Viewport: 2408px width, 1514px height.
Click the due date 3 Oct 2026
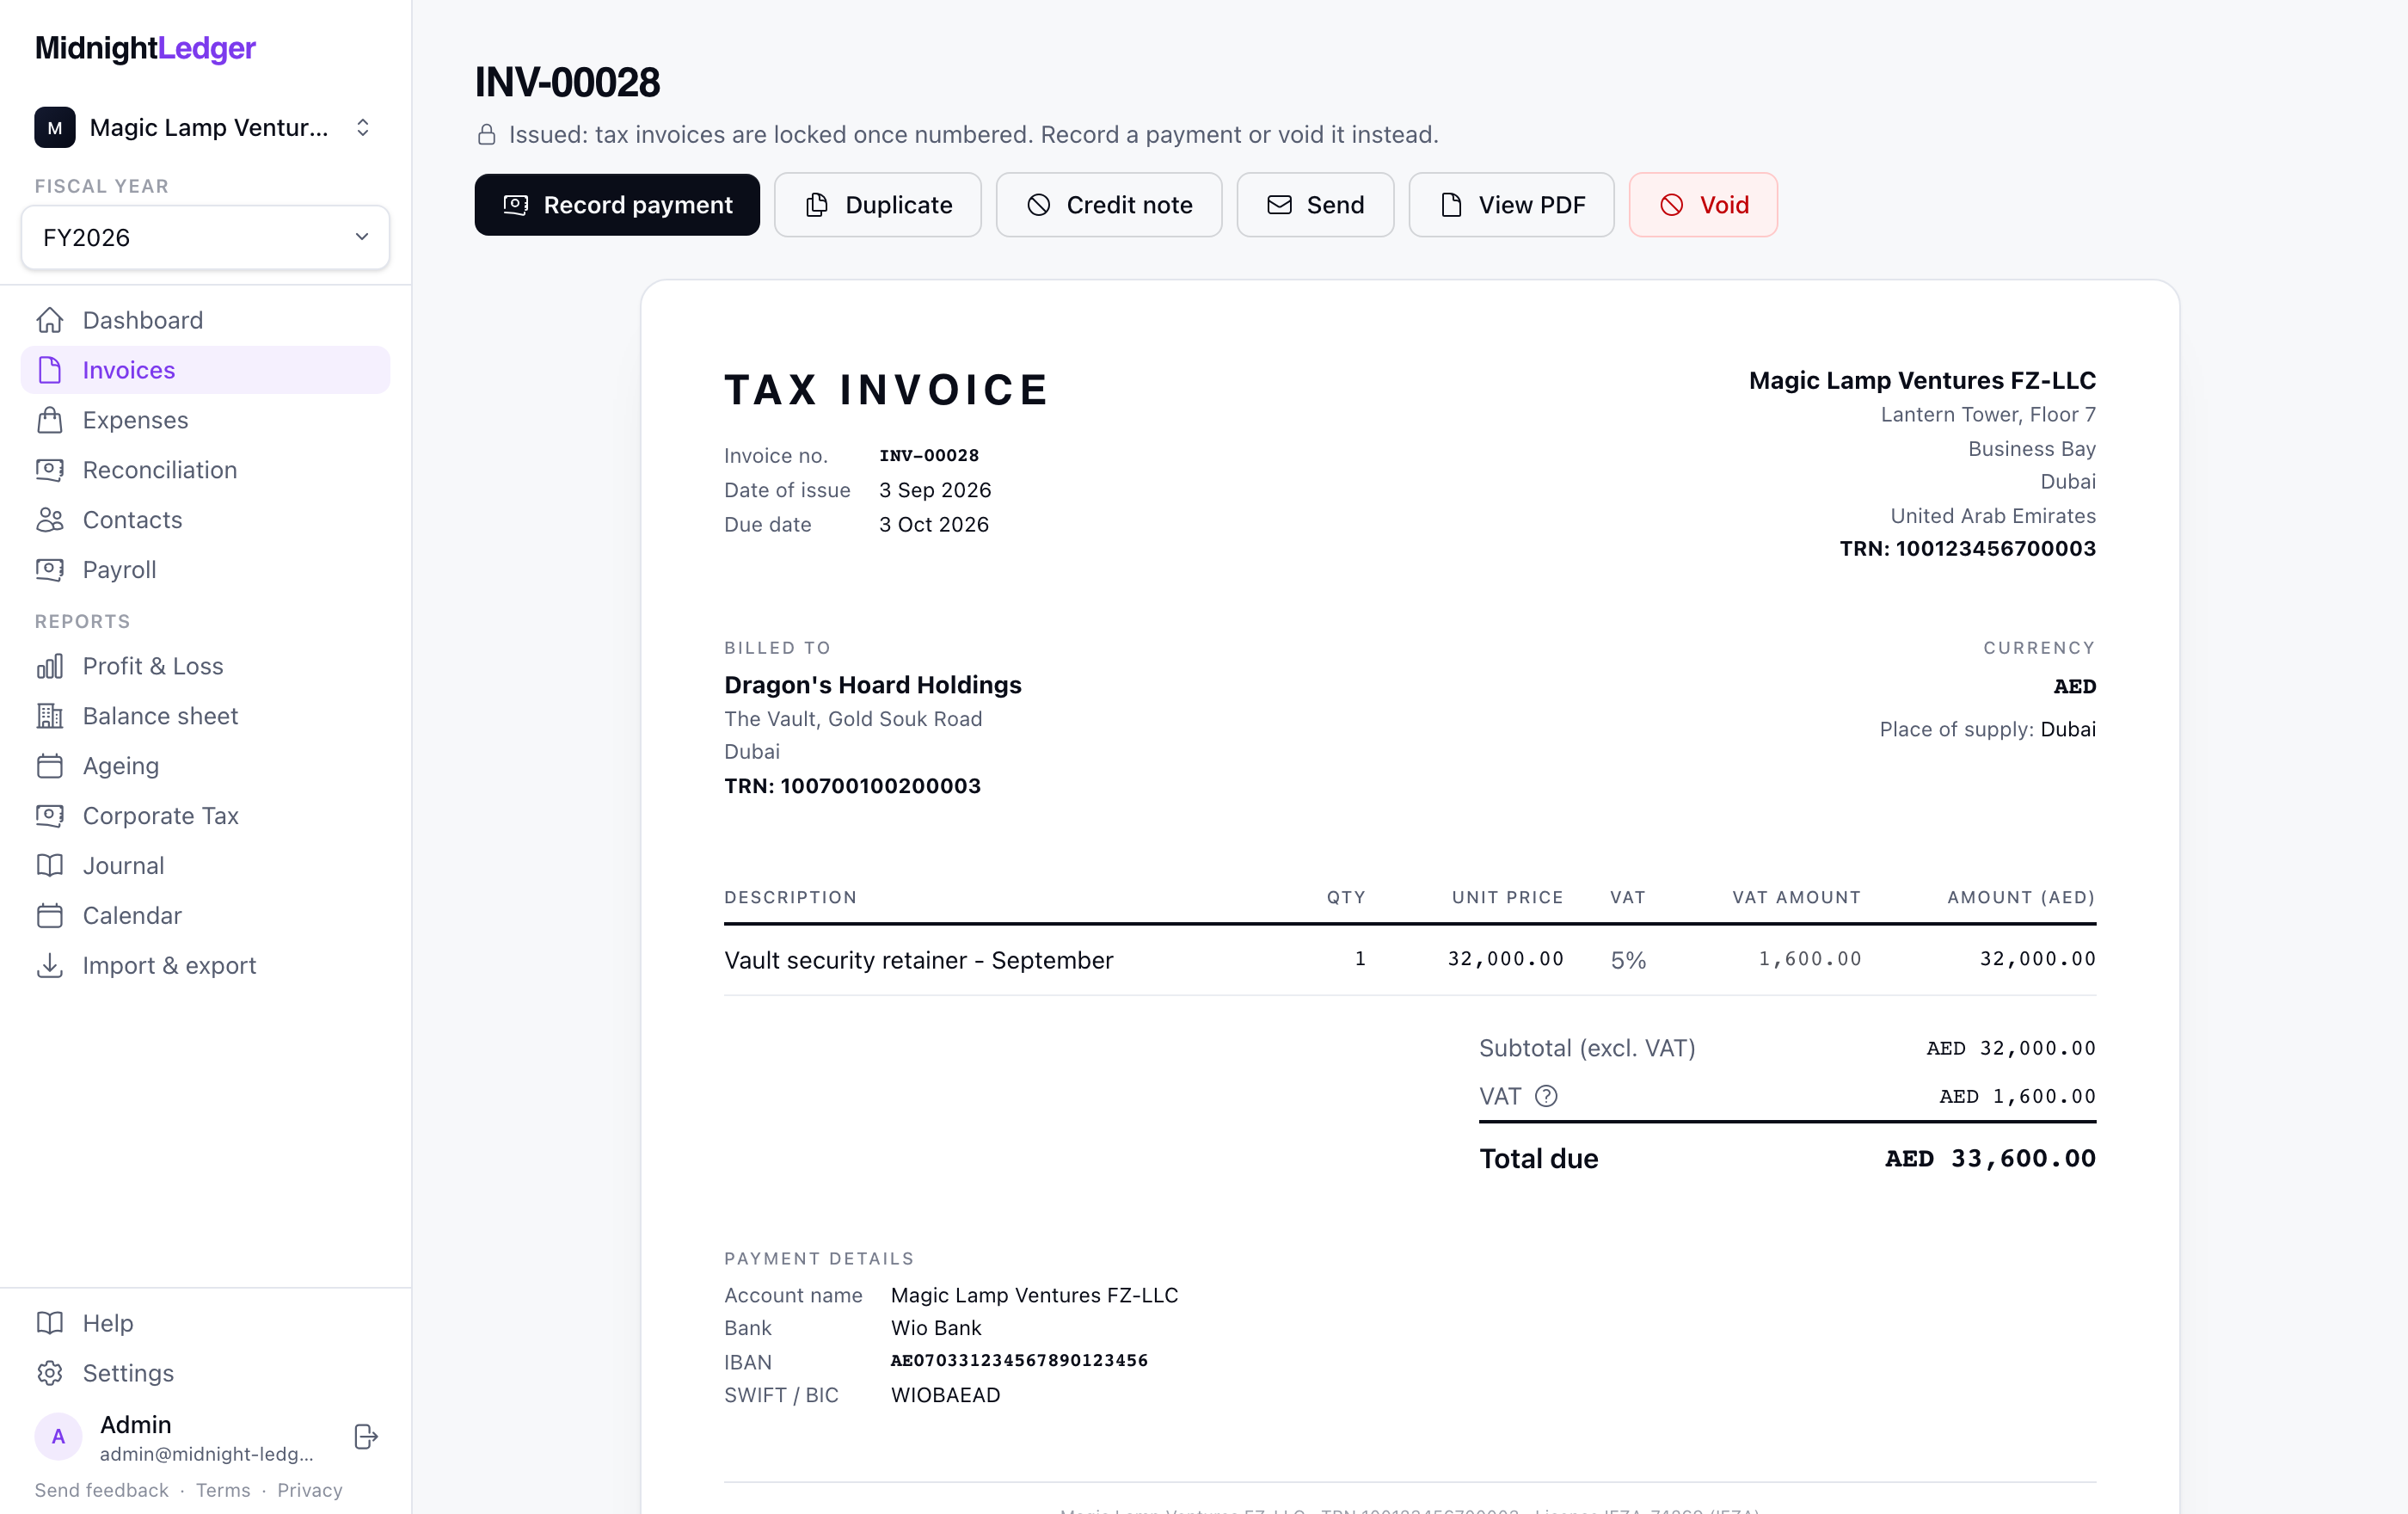click(x=933, y=525)
